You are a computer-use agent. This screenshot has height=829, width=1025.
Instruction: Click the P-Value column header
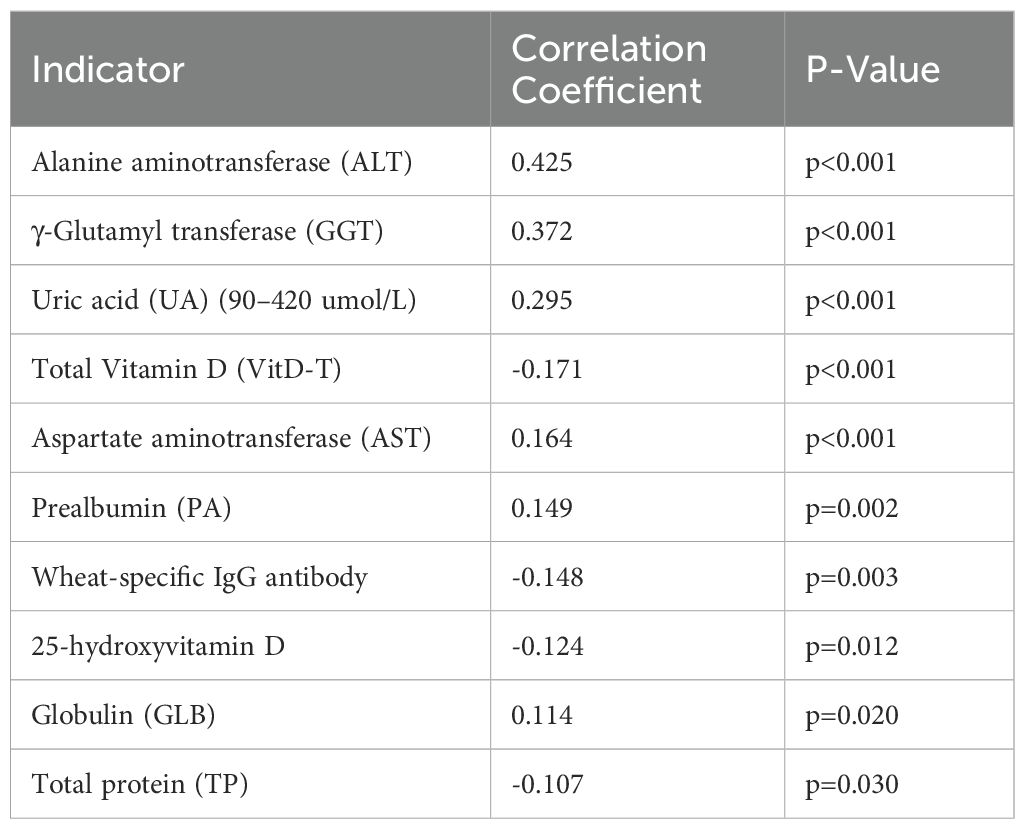tap(873, 70)
